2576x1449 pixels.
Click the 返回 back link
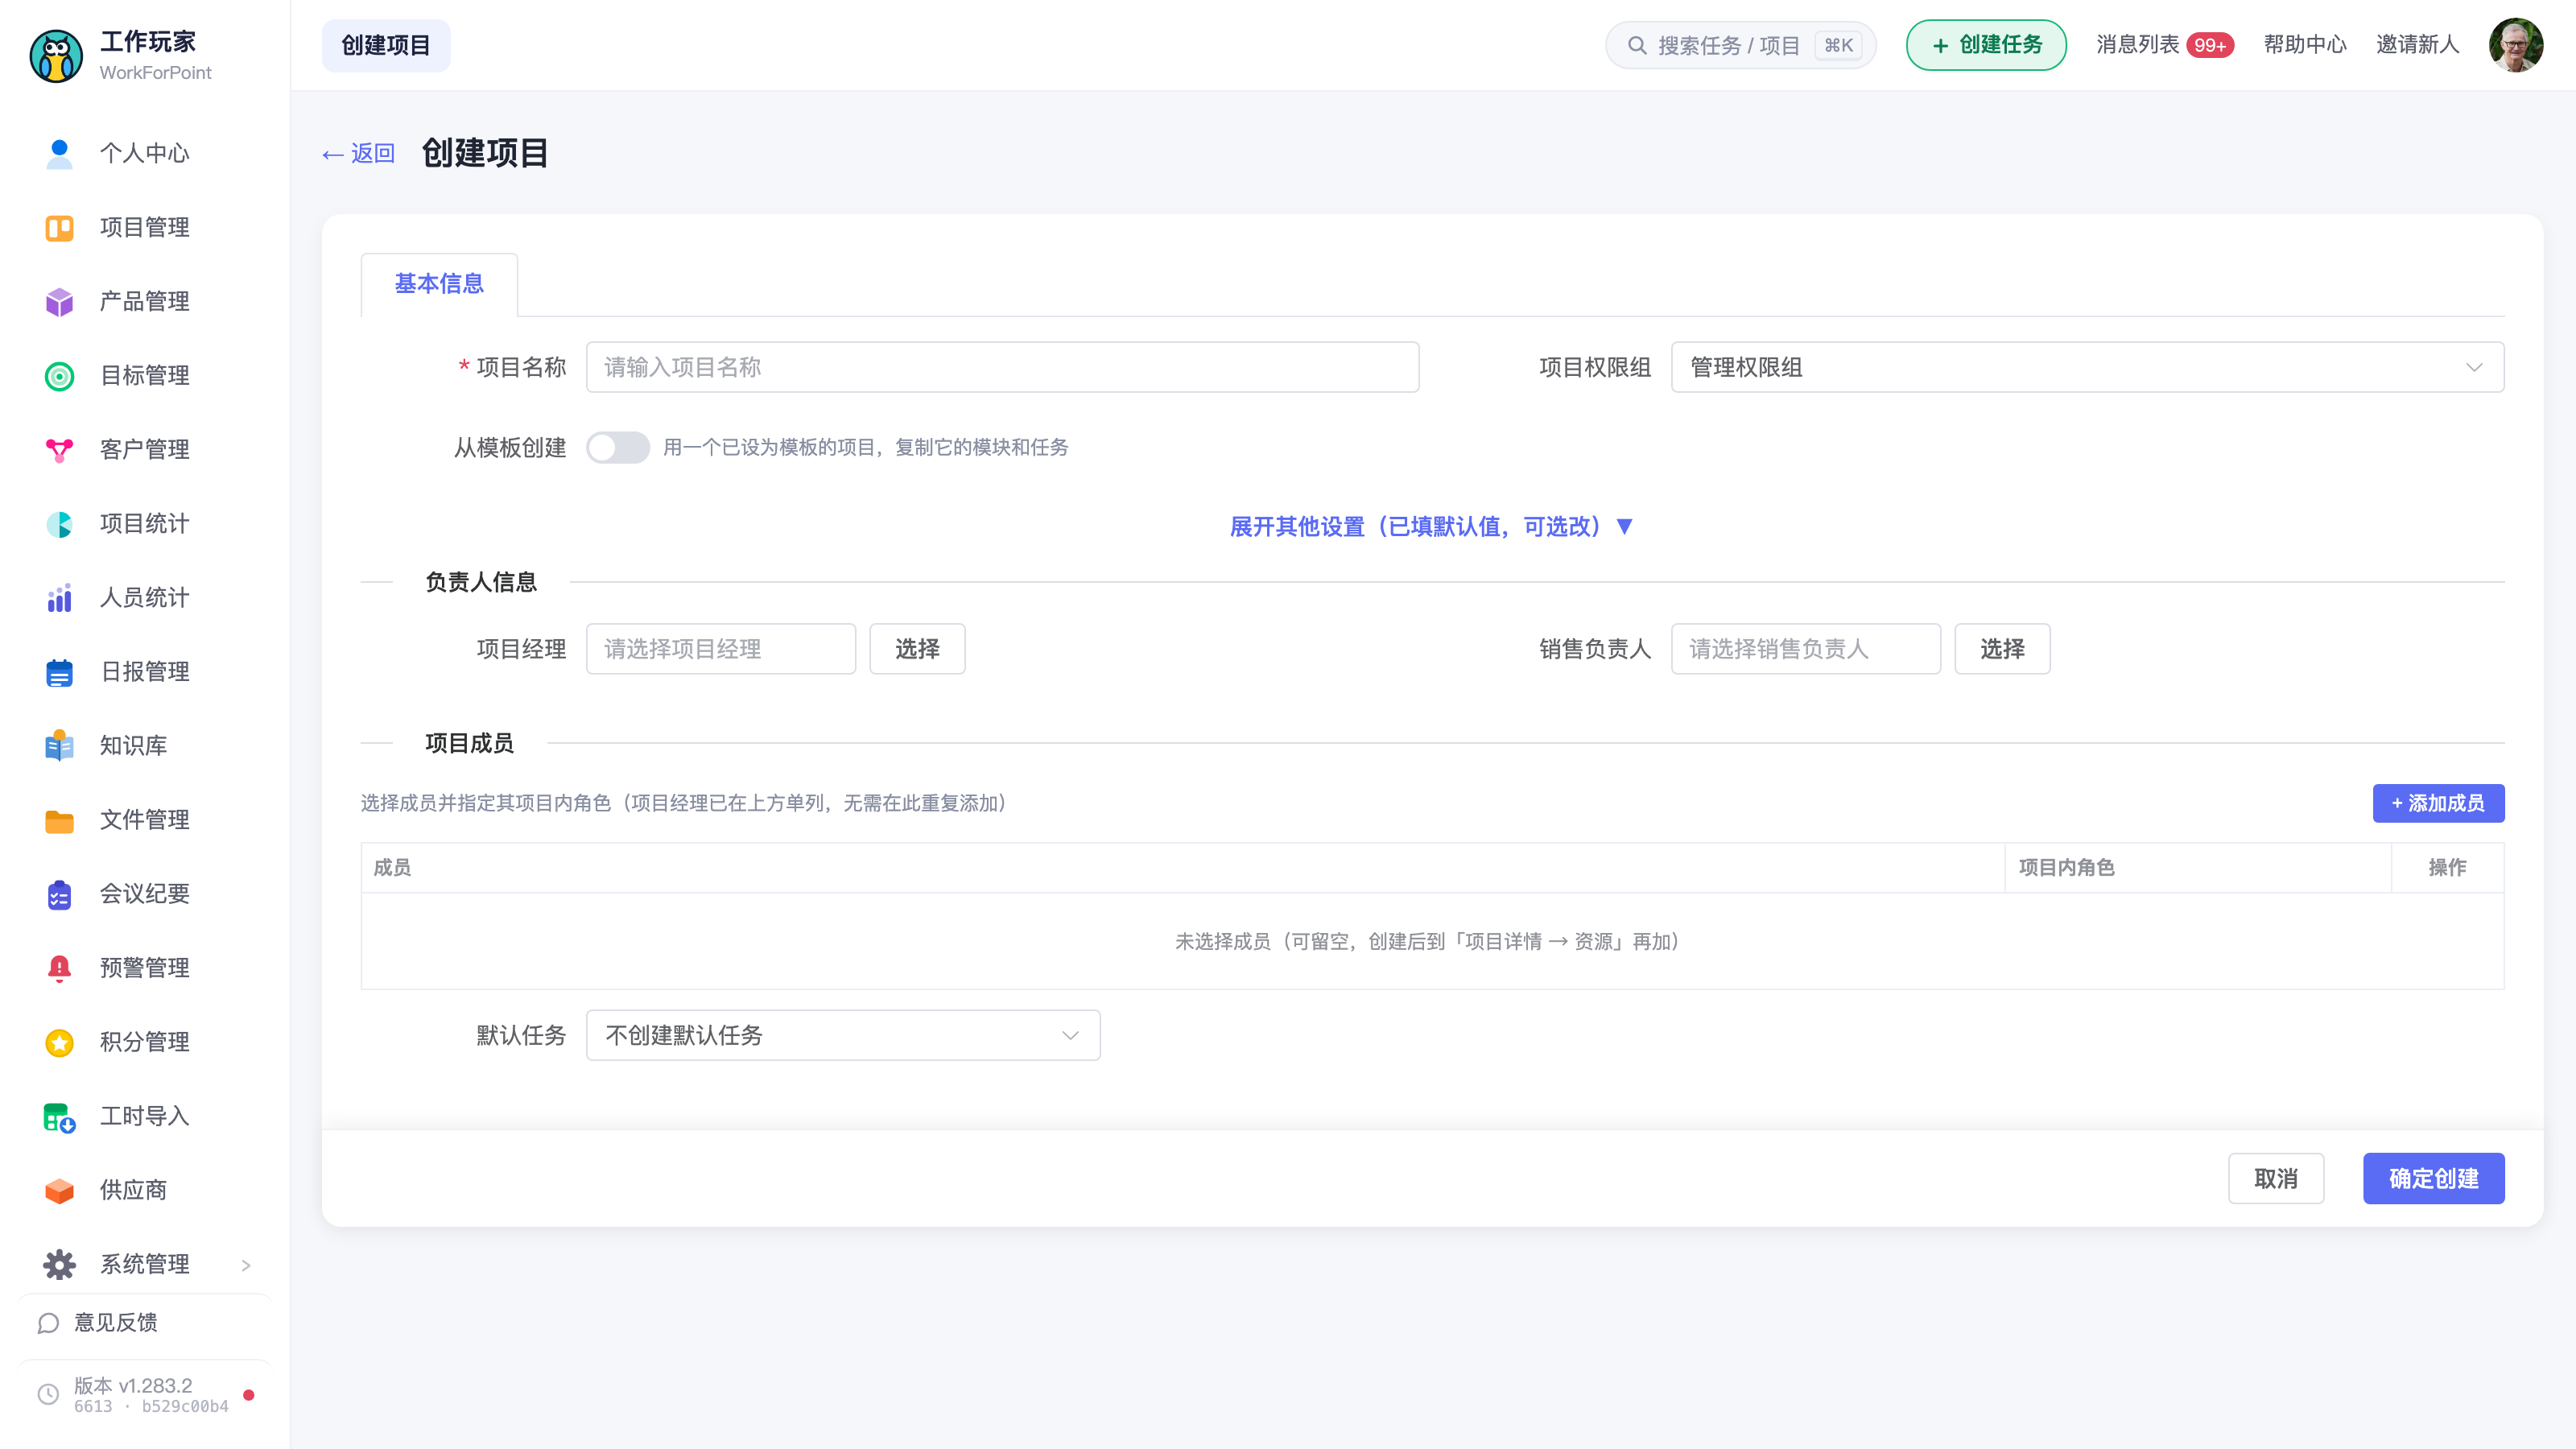358,153
